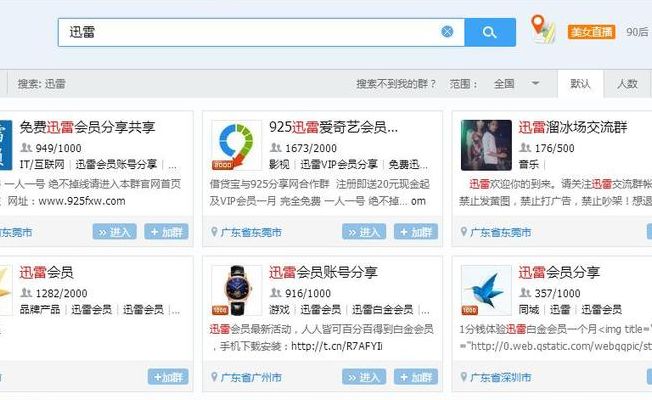
Task: Open the 迅雷溜冰场交流群 photo avatar
Action: pos(486,145)
